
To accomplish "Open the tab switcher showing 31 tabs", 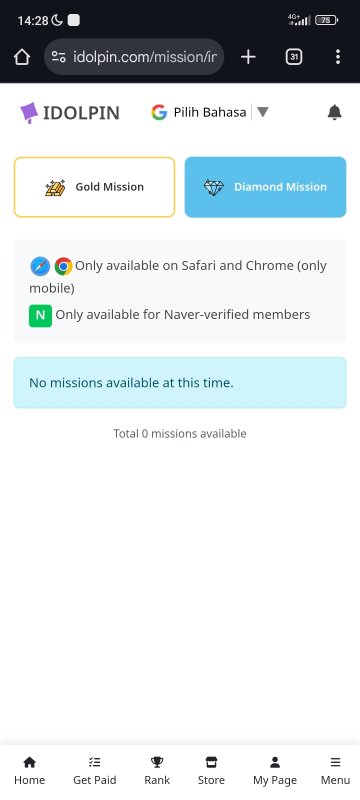I will [294, 57].
